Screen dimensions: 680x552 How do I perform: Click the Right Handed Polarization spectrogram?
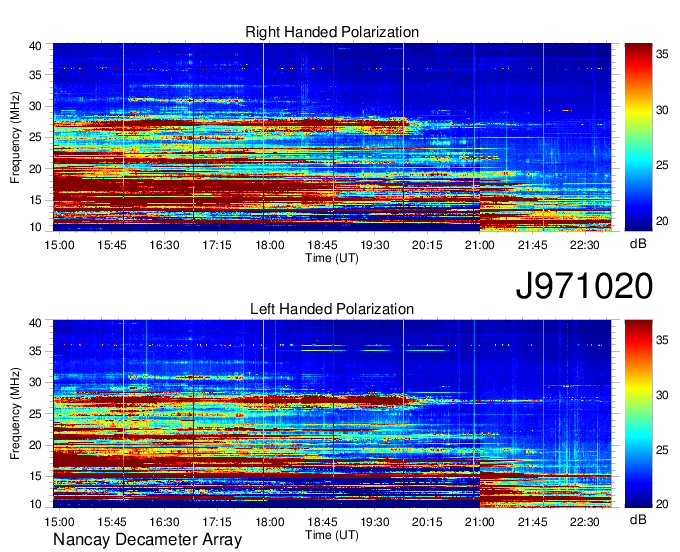[332, 137]
